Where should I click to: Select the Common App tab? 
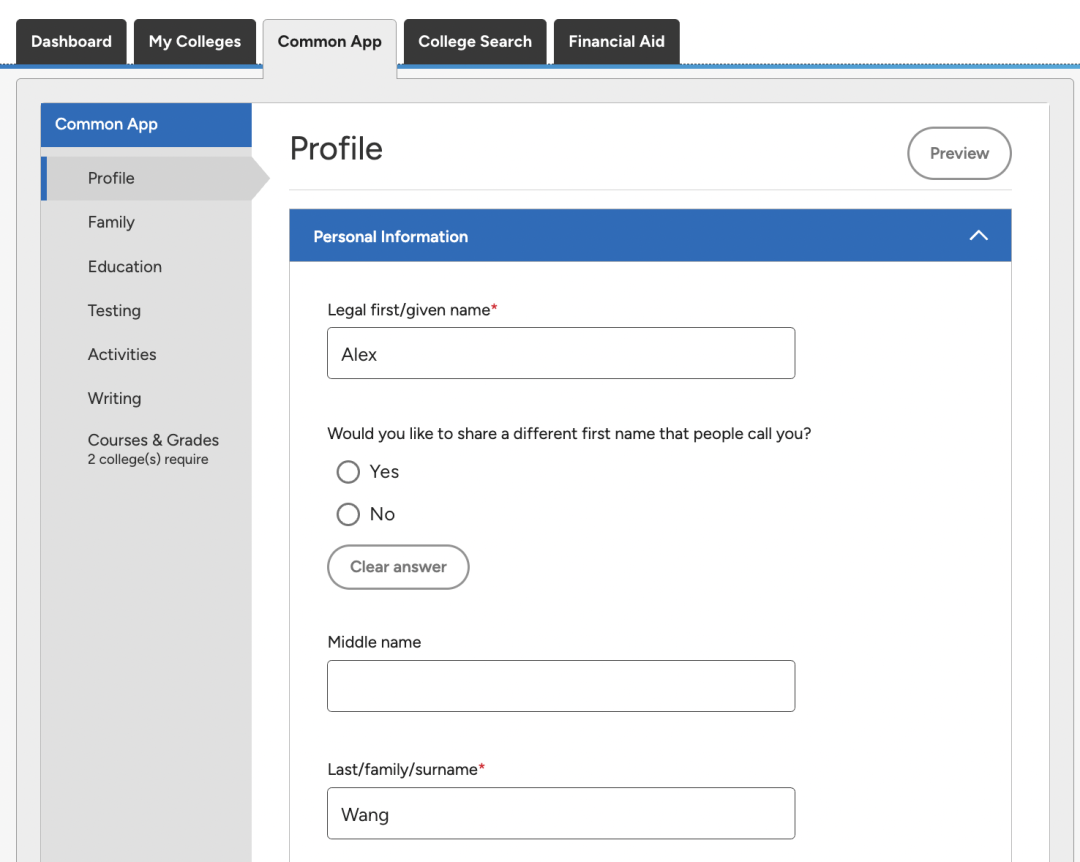[330, 42]
